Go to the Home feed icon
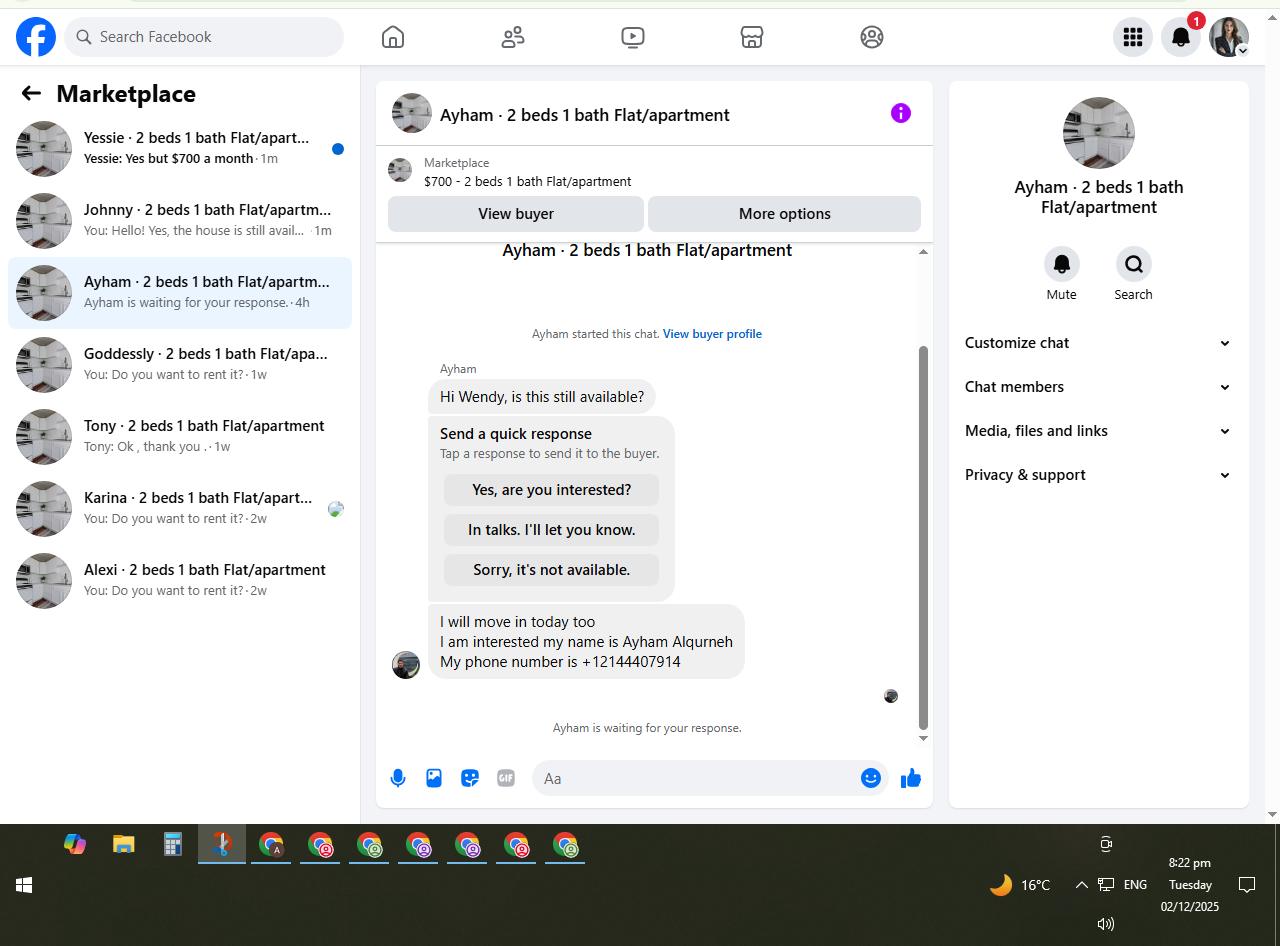Image resolution: width=1280 pixels, height=946 pixels. pos(393,37)
